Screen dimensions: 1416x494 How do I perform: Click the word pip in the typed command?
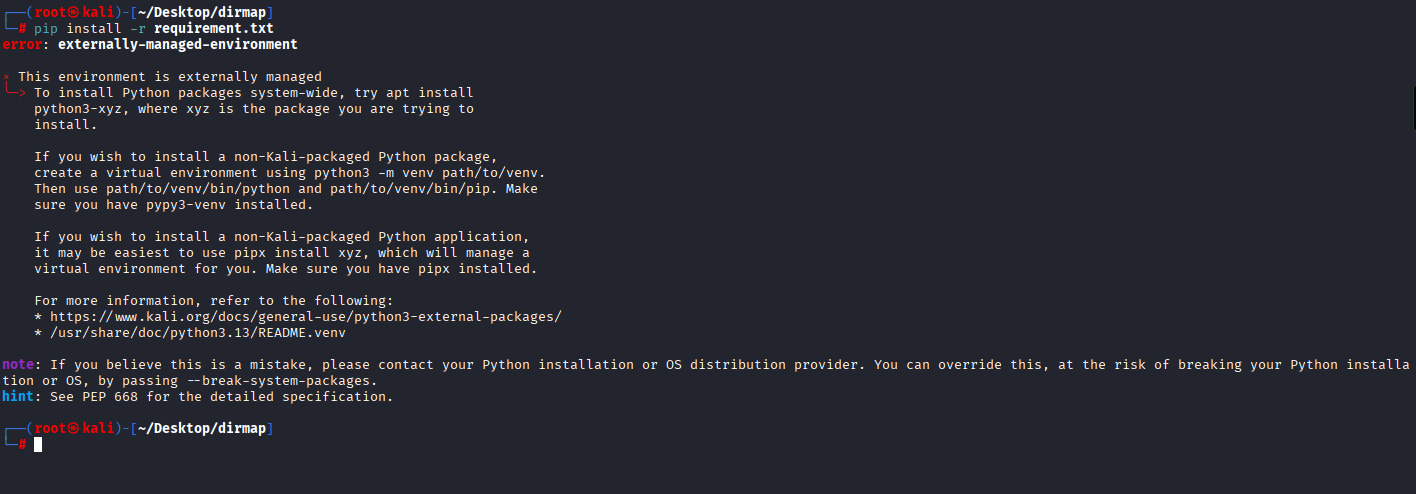point(46,29)
